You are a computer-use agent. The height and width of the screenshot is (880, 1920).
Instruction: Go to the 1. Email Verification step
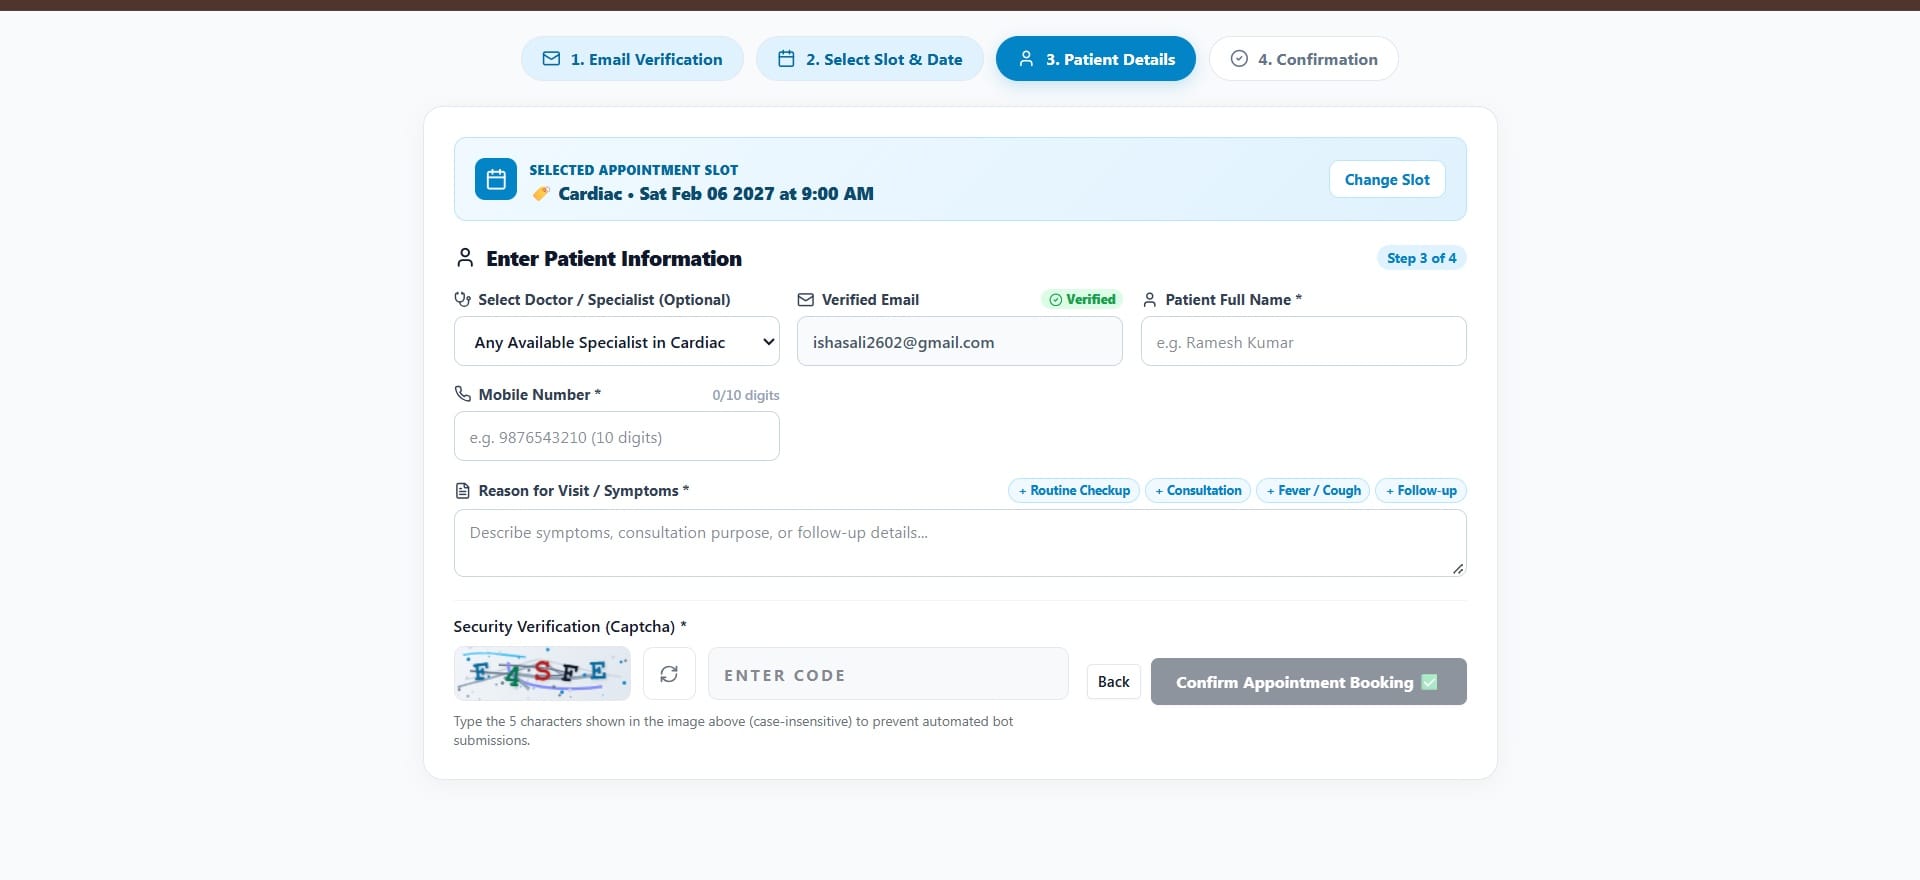click(x=632, y=59)
